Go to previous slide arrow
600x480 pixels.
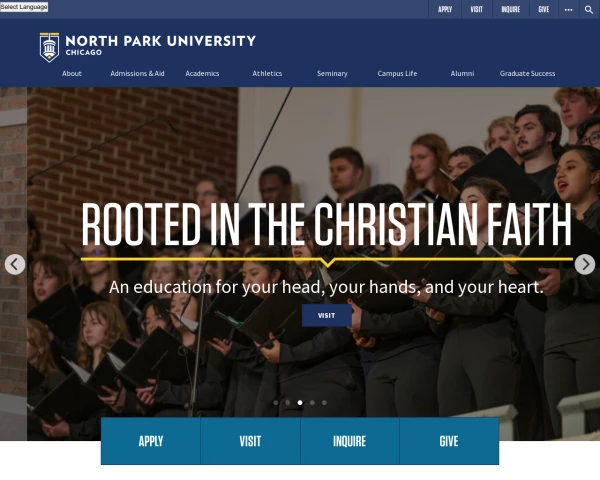(x=15, y=264)
